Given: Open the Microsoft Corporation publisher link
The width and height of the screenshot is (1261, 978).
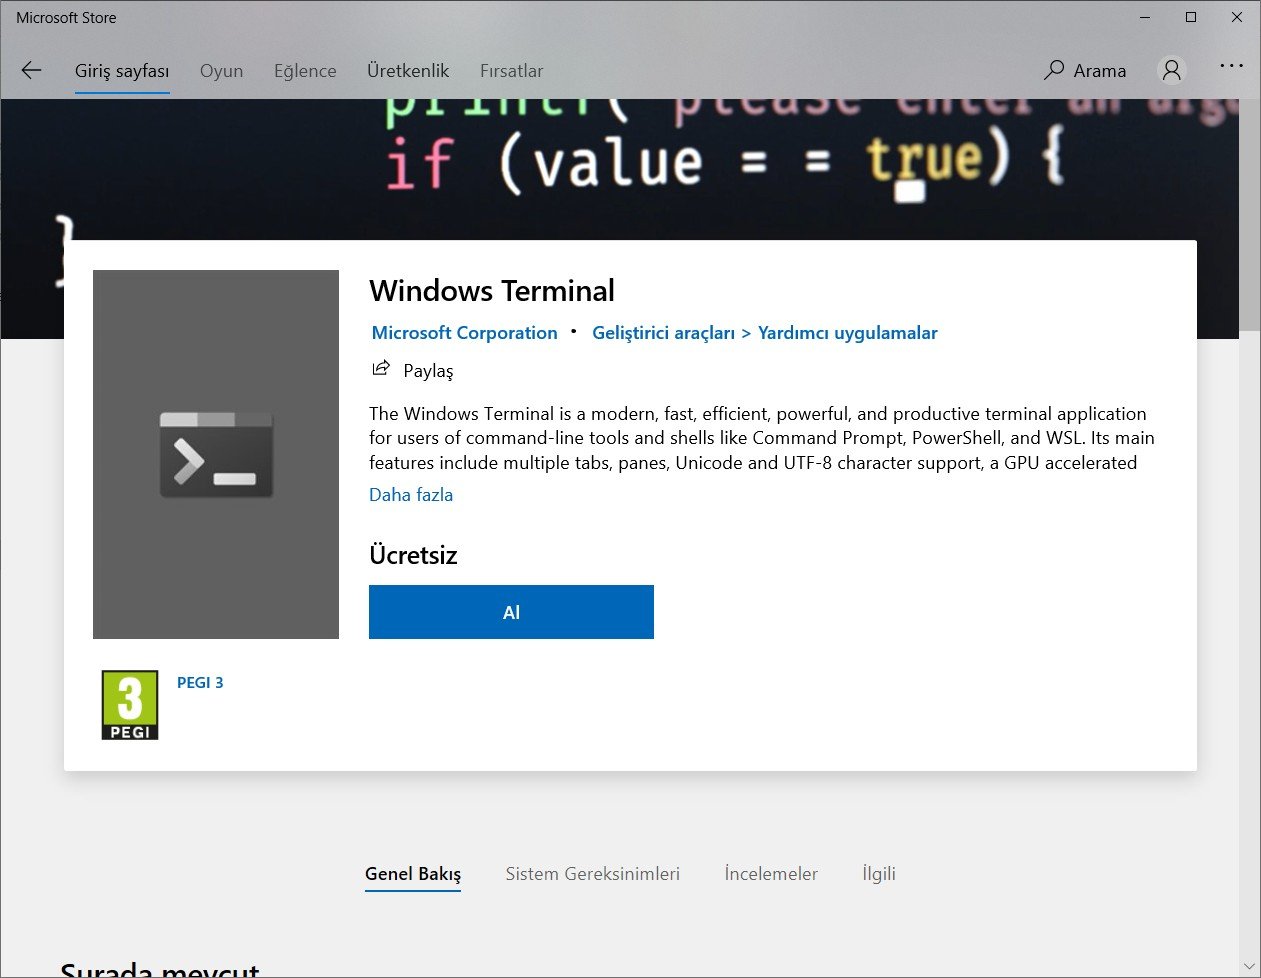Looking at the screenshot, I should tap(464, 332).
